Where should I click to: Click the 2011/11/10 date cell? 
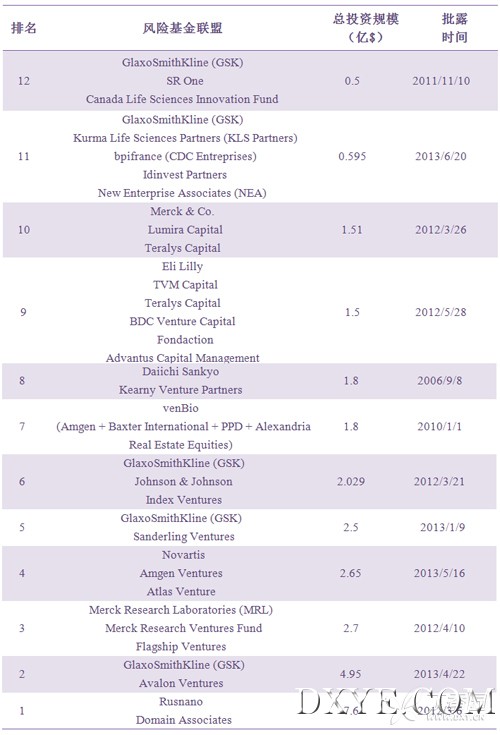[441, 81]
